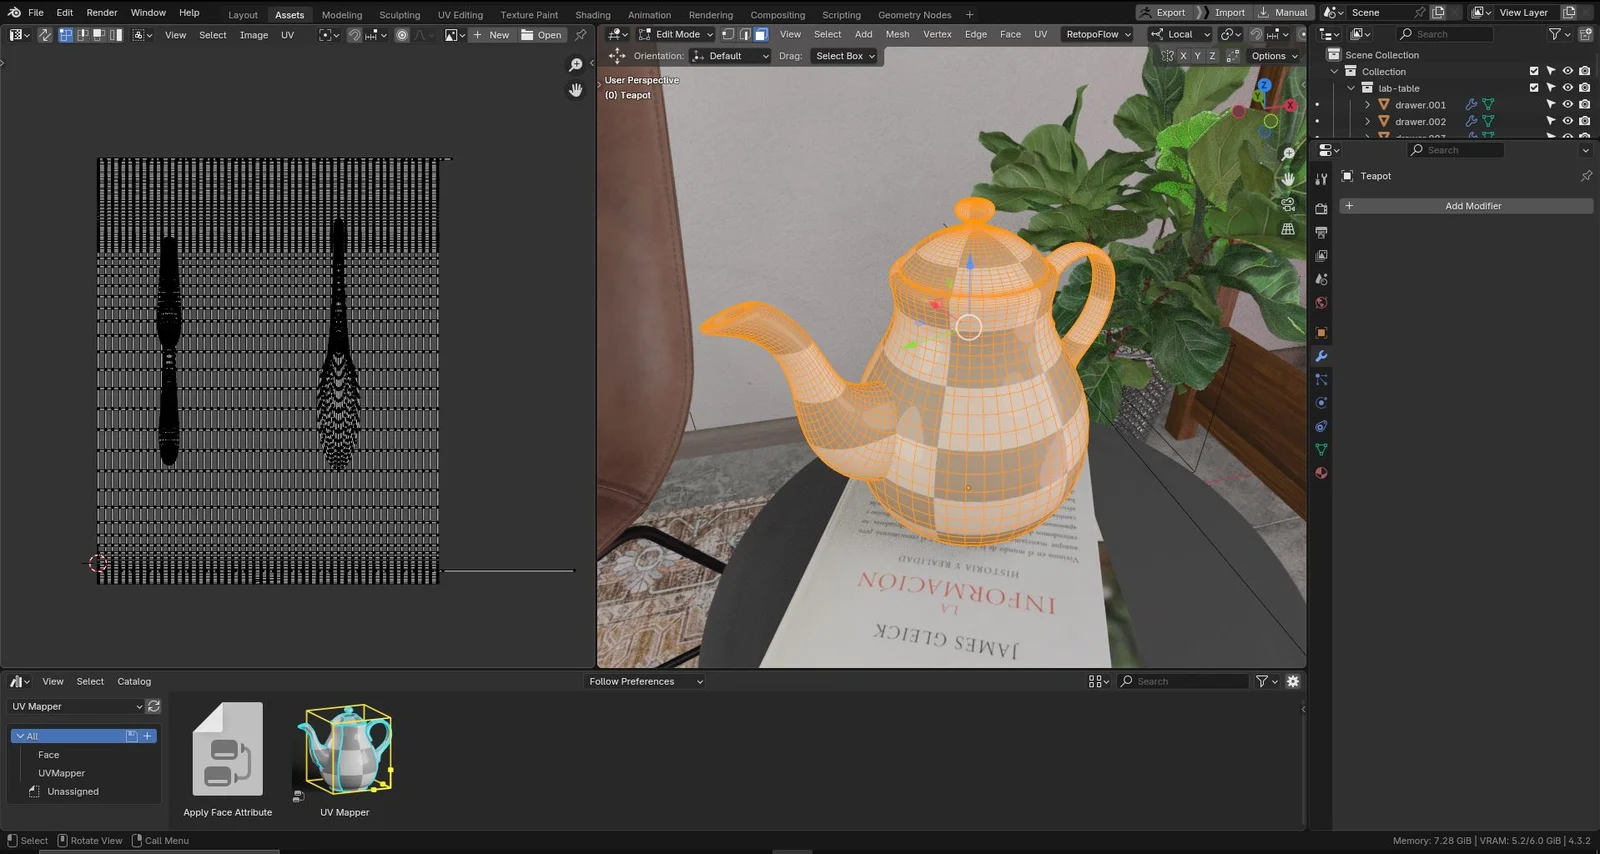The width and height of the screenshot is (1600, 854).
Task: Open the World properties tab
Action: 1321,303
